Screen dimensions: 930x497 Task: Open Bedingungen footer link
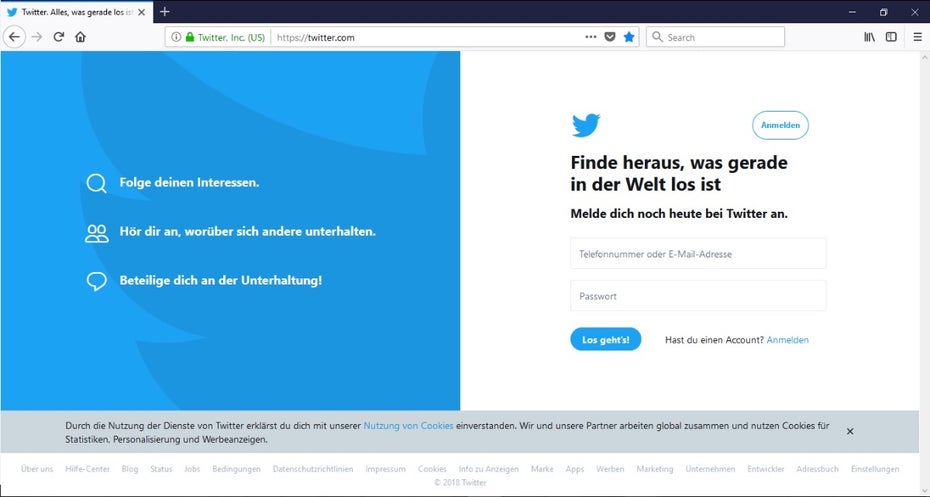pos(236,469)
